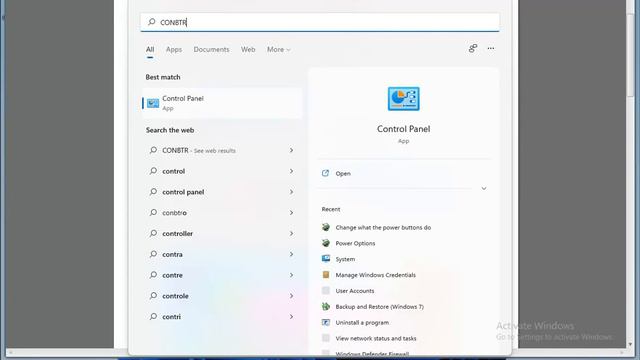Click Open in the preview pane

[x=343, y=173]
